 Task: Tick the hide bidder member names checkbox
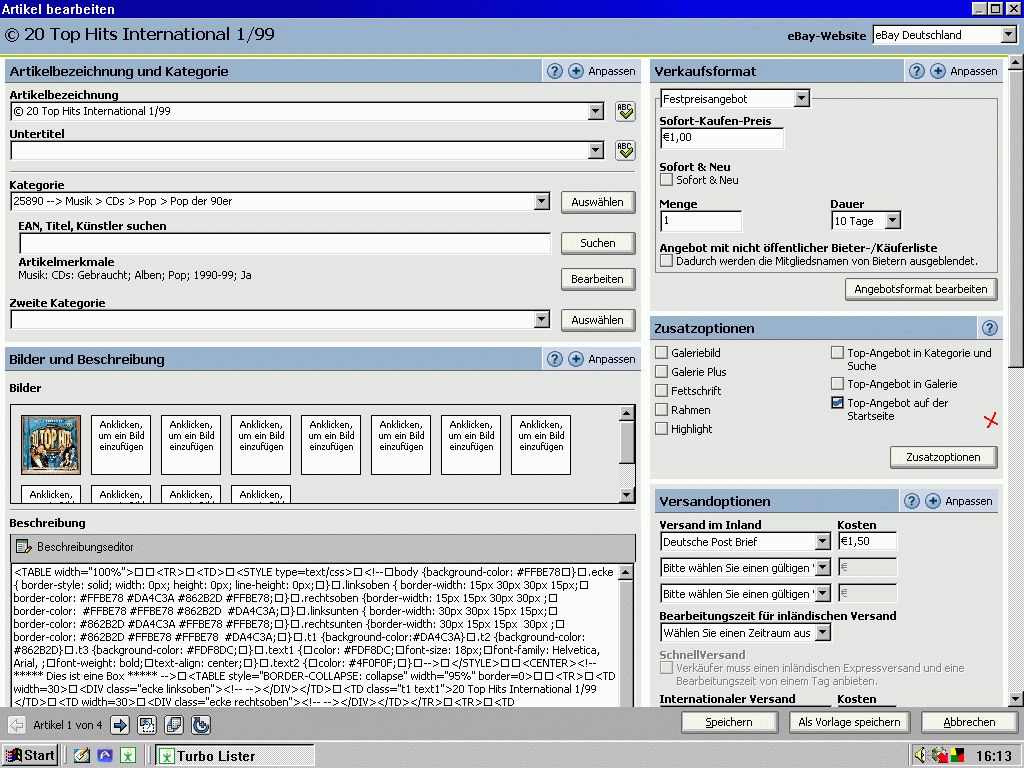[666, 261]
